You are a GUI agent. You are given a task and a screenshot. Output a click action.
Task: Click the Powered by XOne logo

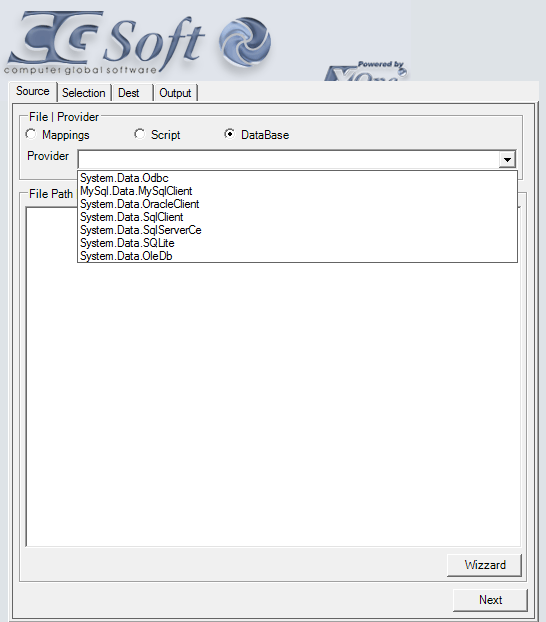(x=366, y=71)
